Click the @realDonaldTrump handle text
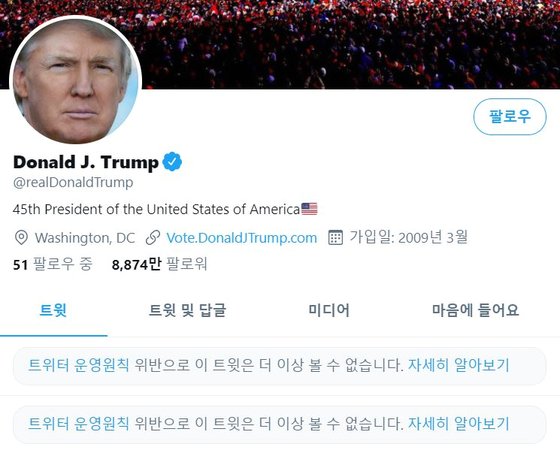 (x=73, y=183)
